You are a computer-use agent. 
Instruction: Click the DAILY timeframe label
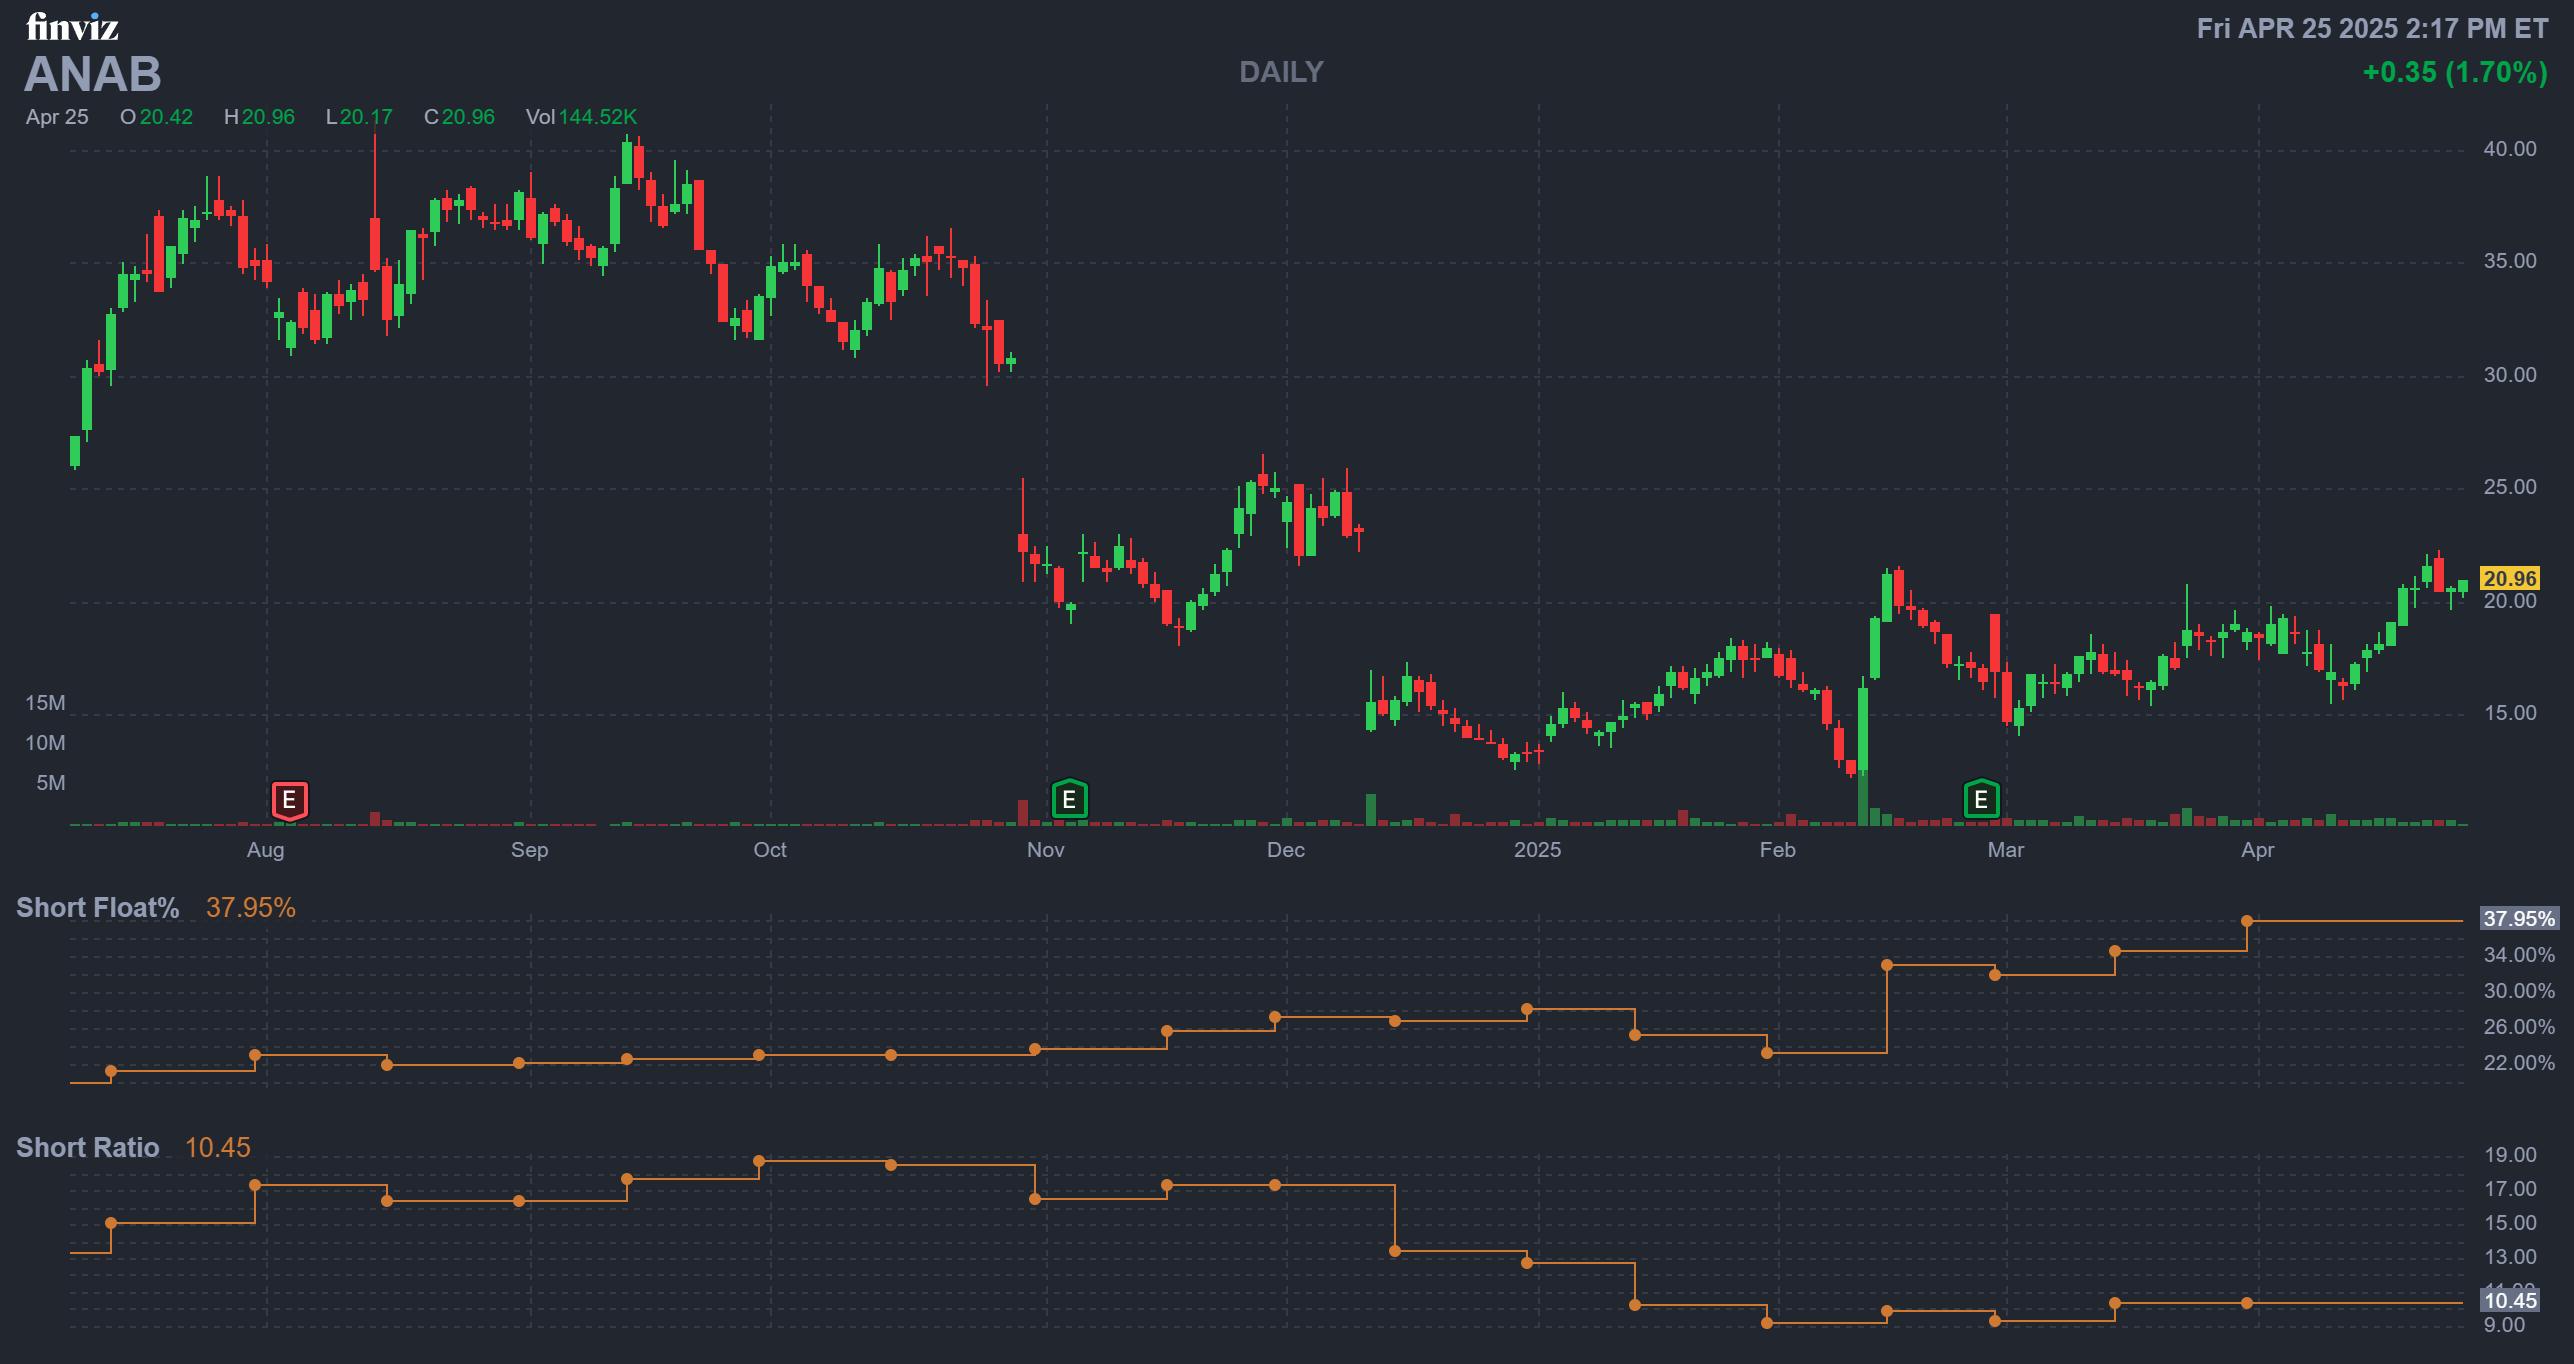1281,72
